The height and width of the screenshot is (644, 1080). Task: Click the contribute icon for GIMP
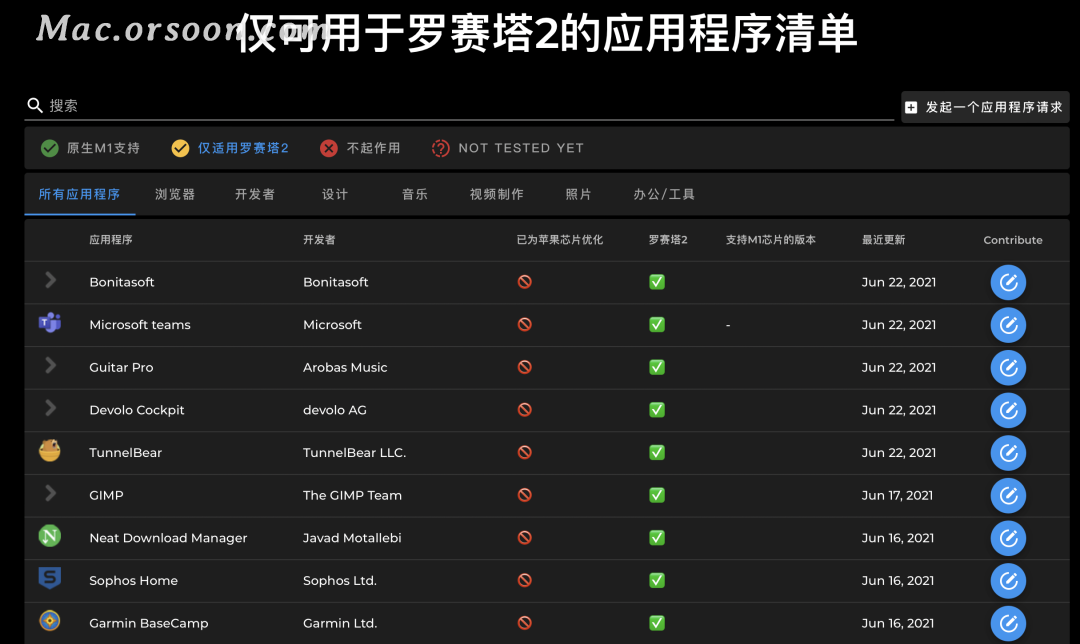tap(1008, 496)
